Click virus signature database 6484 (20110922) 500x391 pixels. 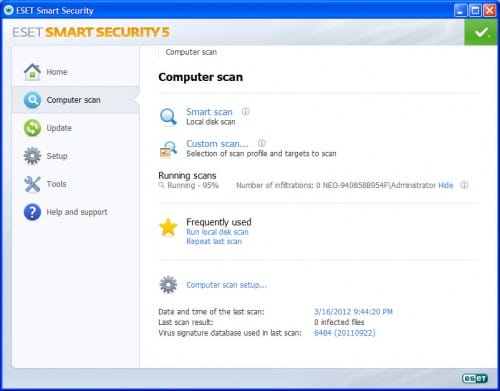(345, 333)
